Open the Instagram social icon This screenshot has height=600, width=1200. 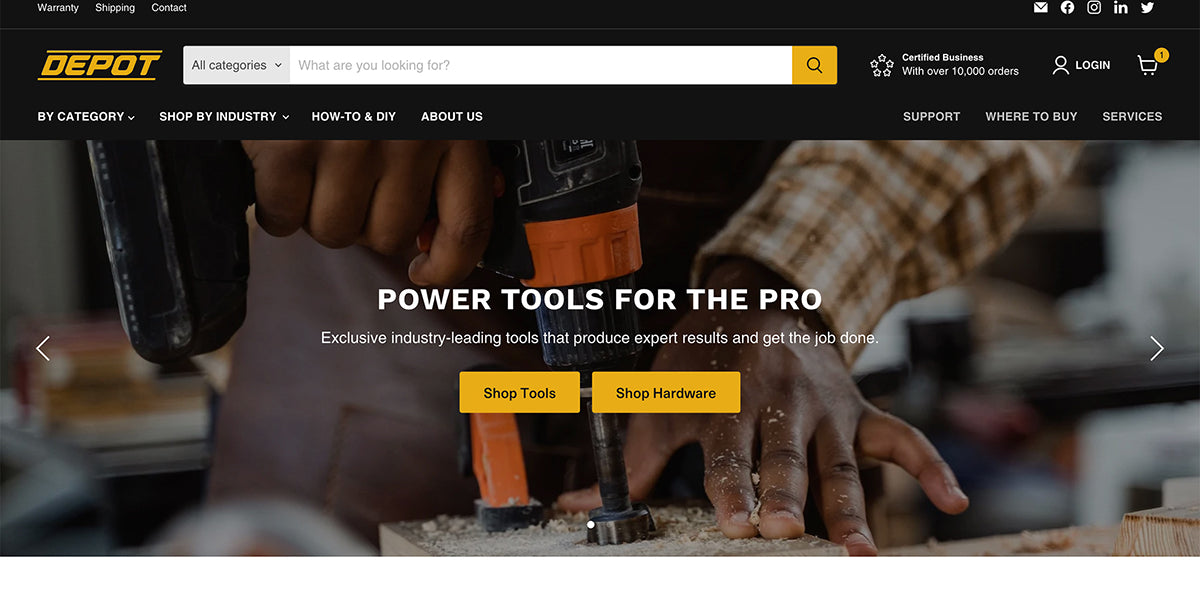click(x=1094, y=7)
